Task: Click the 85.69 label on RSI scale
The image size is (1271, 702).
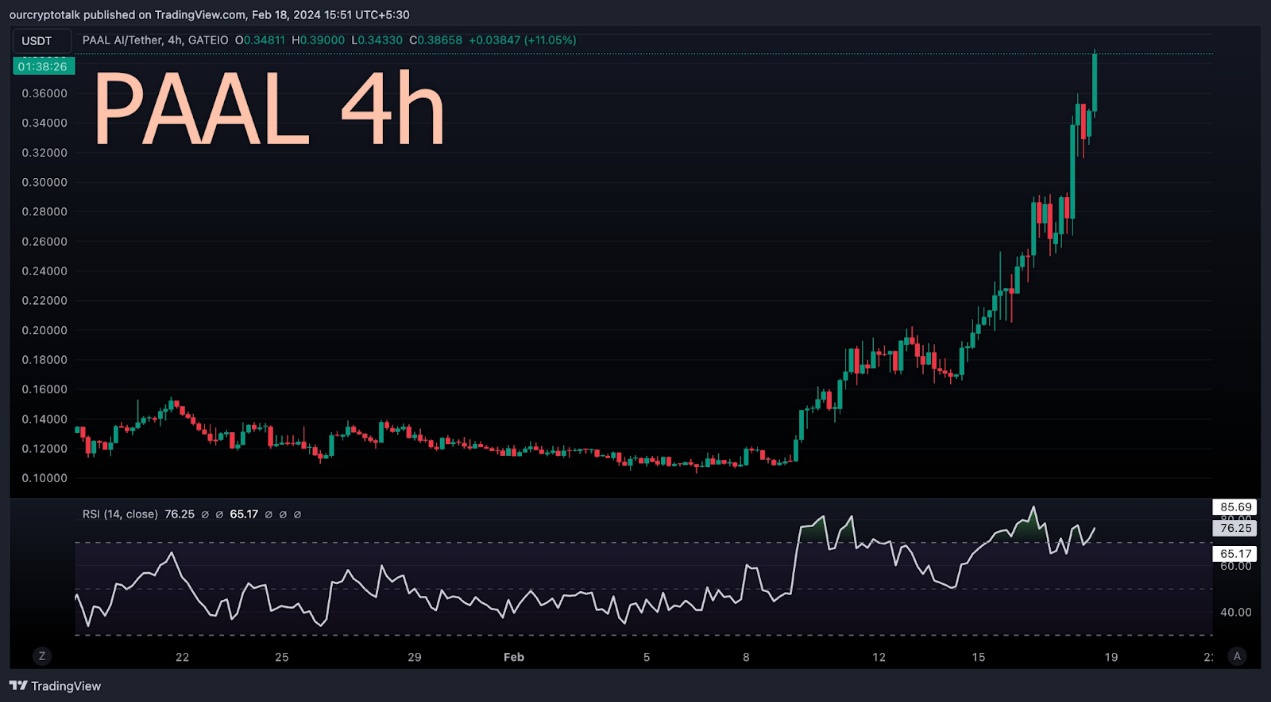Action: pos(1234,507)
